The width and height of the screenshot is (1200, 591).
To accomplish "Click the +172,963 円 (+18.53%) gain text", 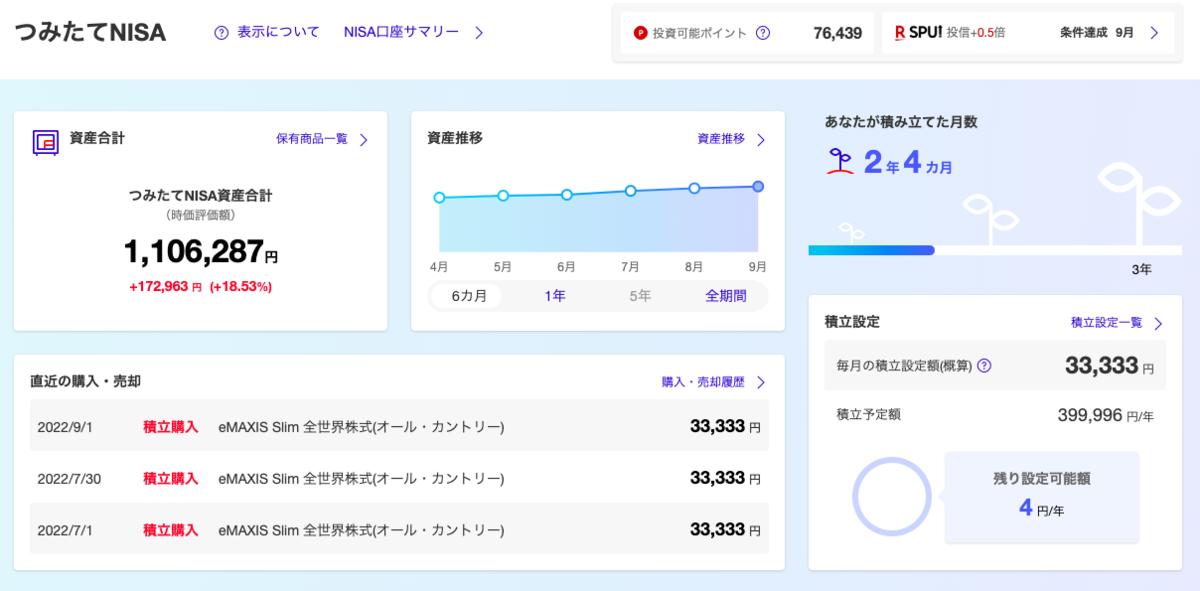I will pyautogui.click(x=200, y=286).
